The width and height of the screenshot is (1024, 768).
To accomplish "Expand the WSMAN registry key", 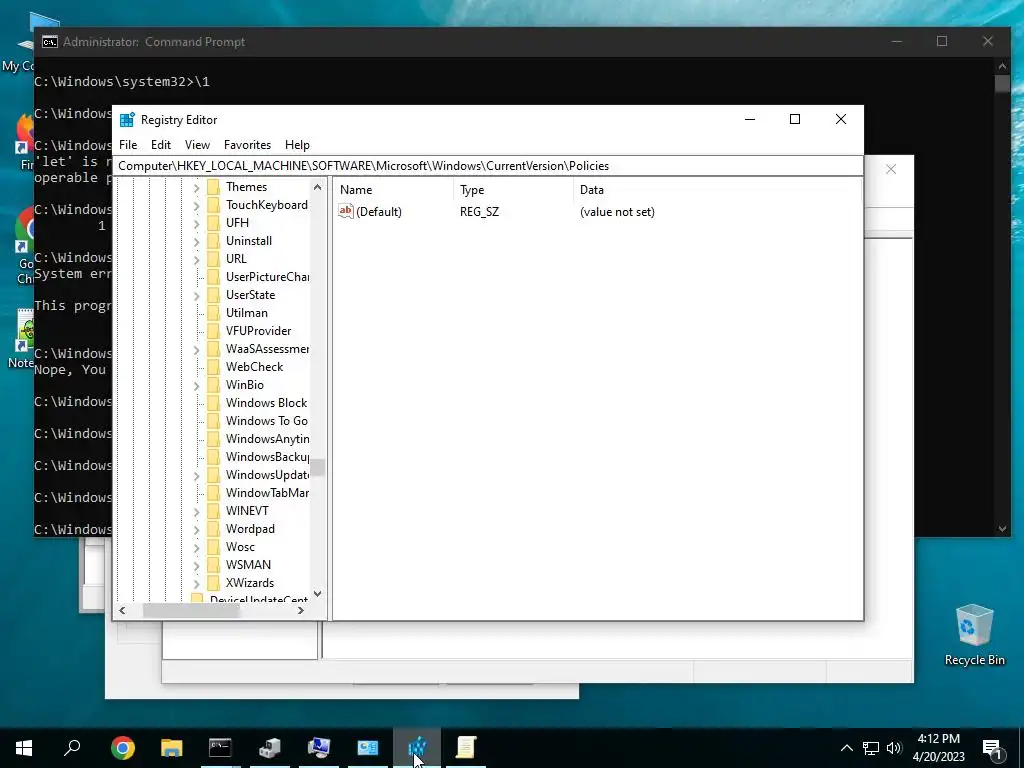I will 197,565.
